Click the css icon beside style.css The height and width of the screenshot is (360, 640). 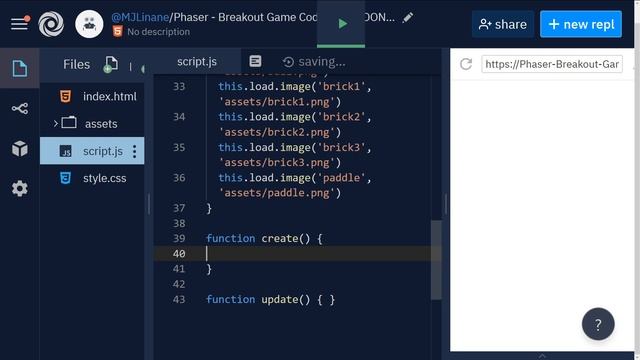[65, 178]
